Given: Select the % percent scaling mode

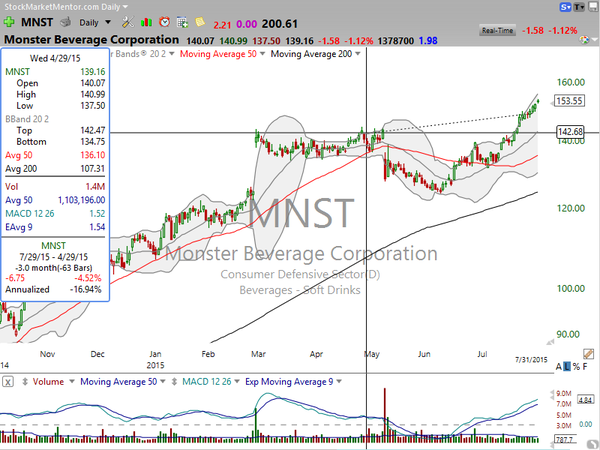Looking at the screenshot, I should [x=576, y=367].
